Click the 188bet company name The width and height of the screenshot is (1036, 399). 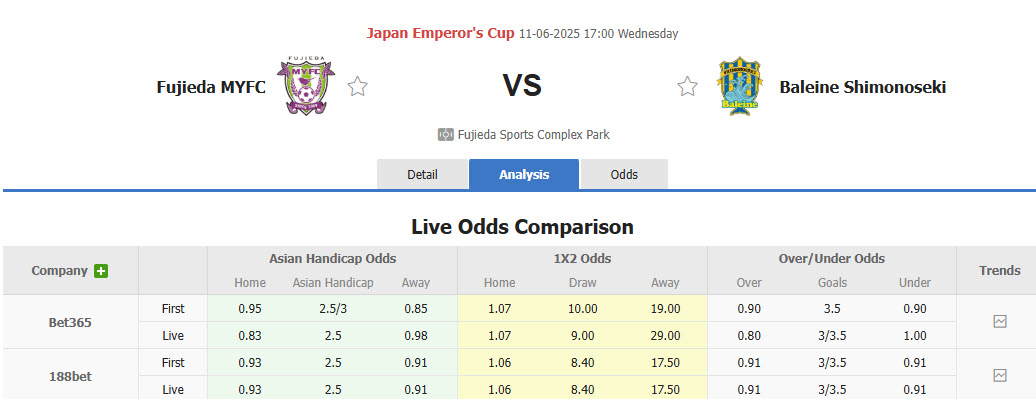(x=70, y=377)
